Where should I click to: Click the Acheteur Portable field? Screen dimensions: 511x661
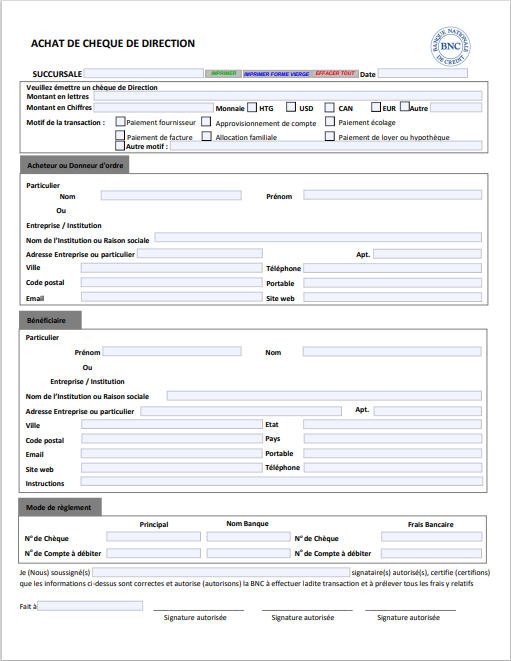coord(393,283)
